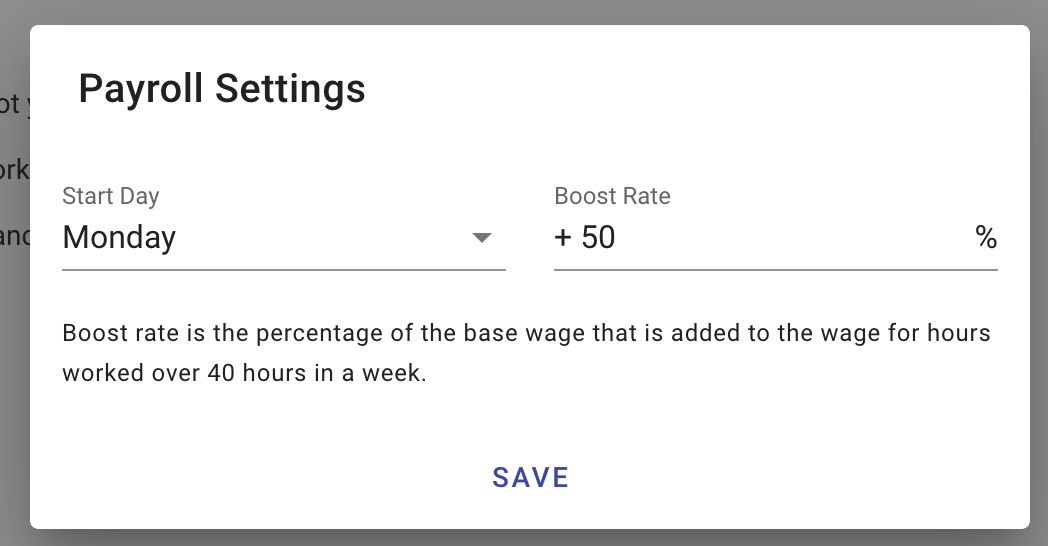Click the Start Day field label
Screen dimensions: 1048x546
click(x=111, y=196)
